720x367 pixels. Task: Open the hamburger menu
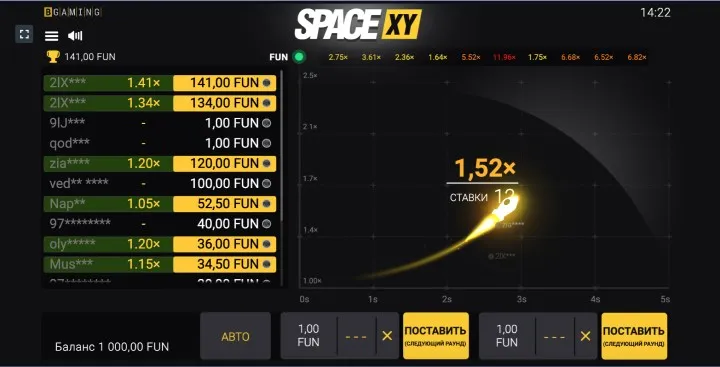tap(51, 36)
